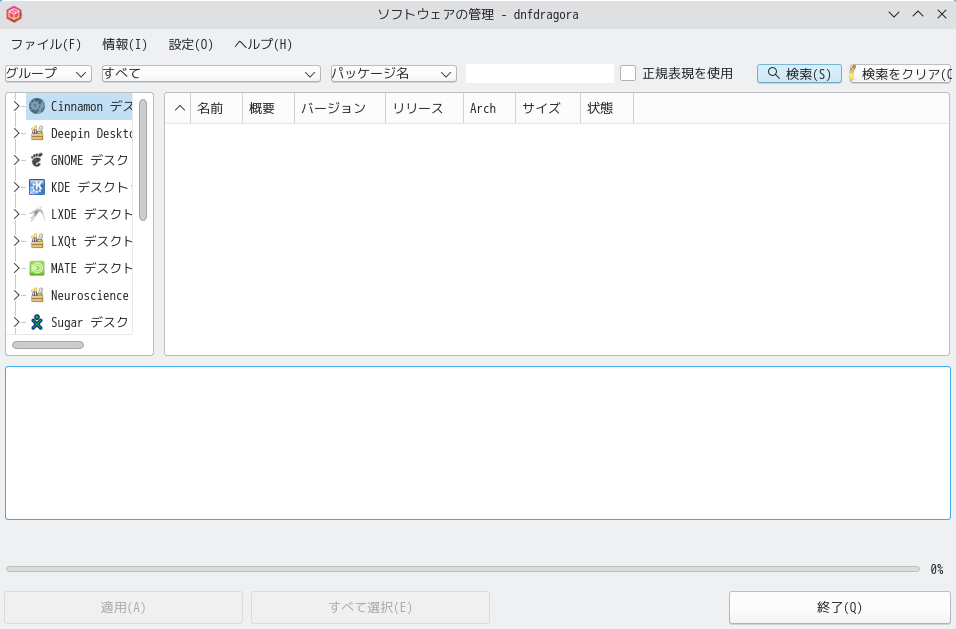Click the broom icon on 検索をクリア button
This screenshot has width=956, height=629.
tap(853, 73)
